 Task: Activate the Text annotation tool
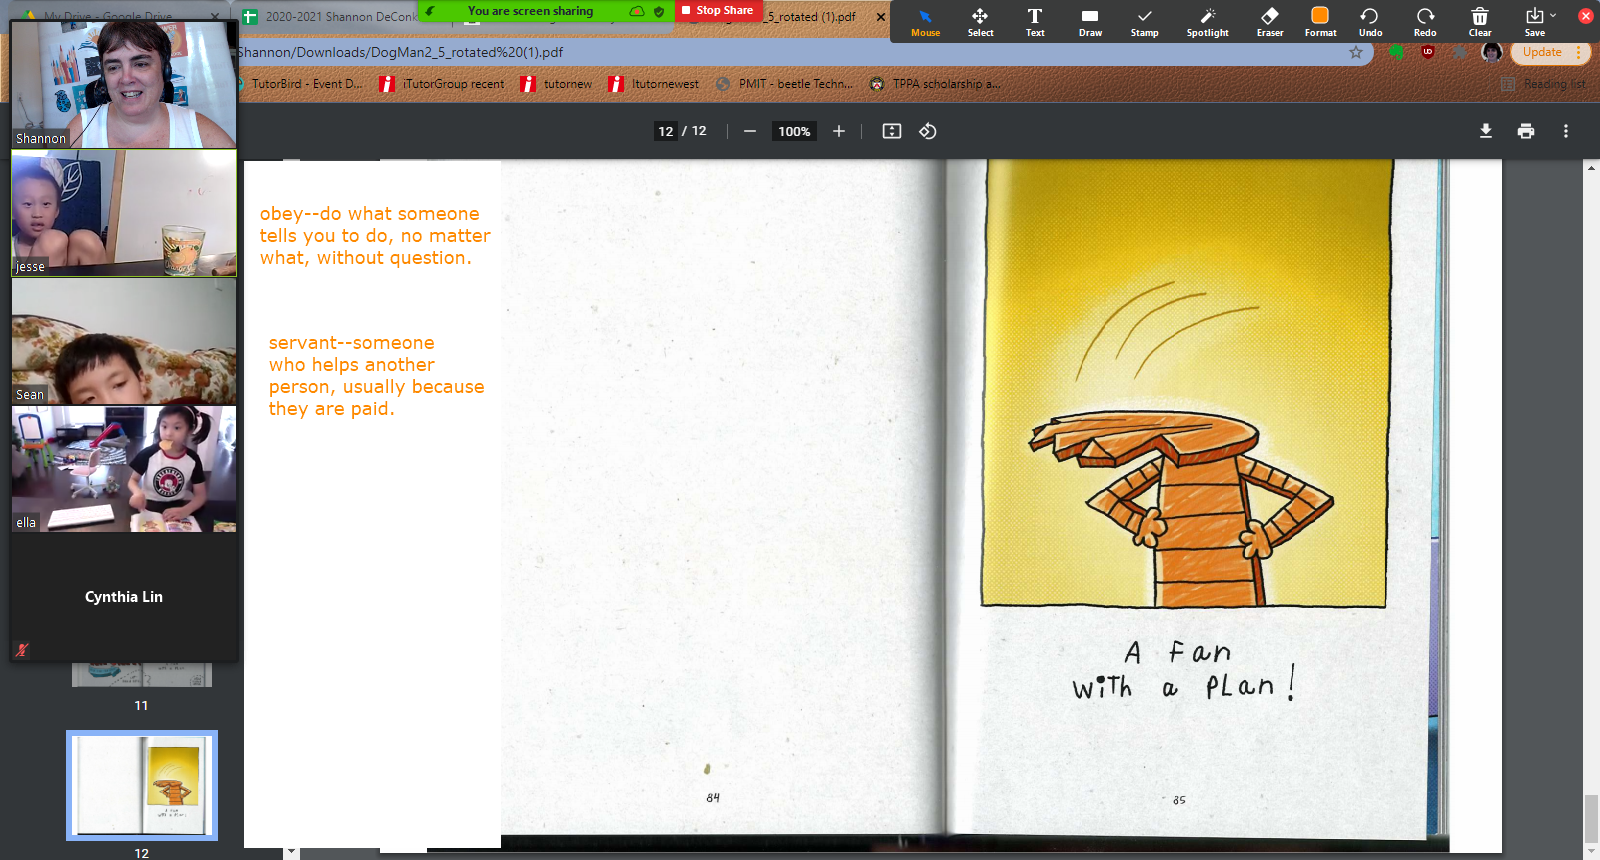tap(1035, 22)
